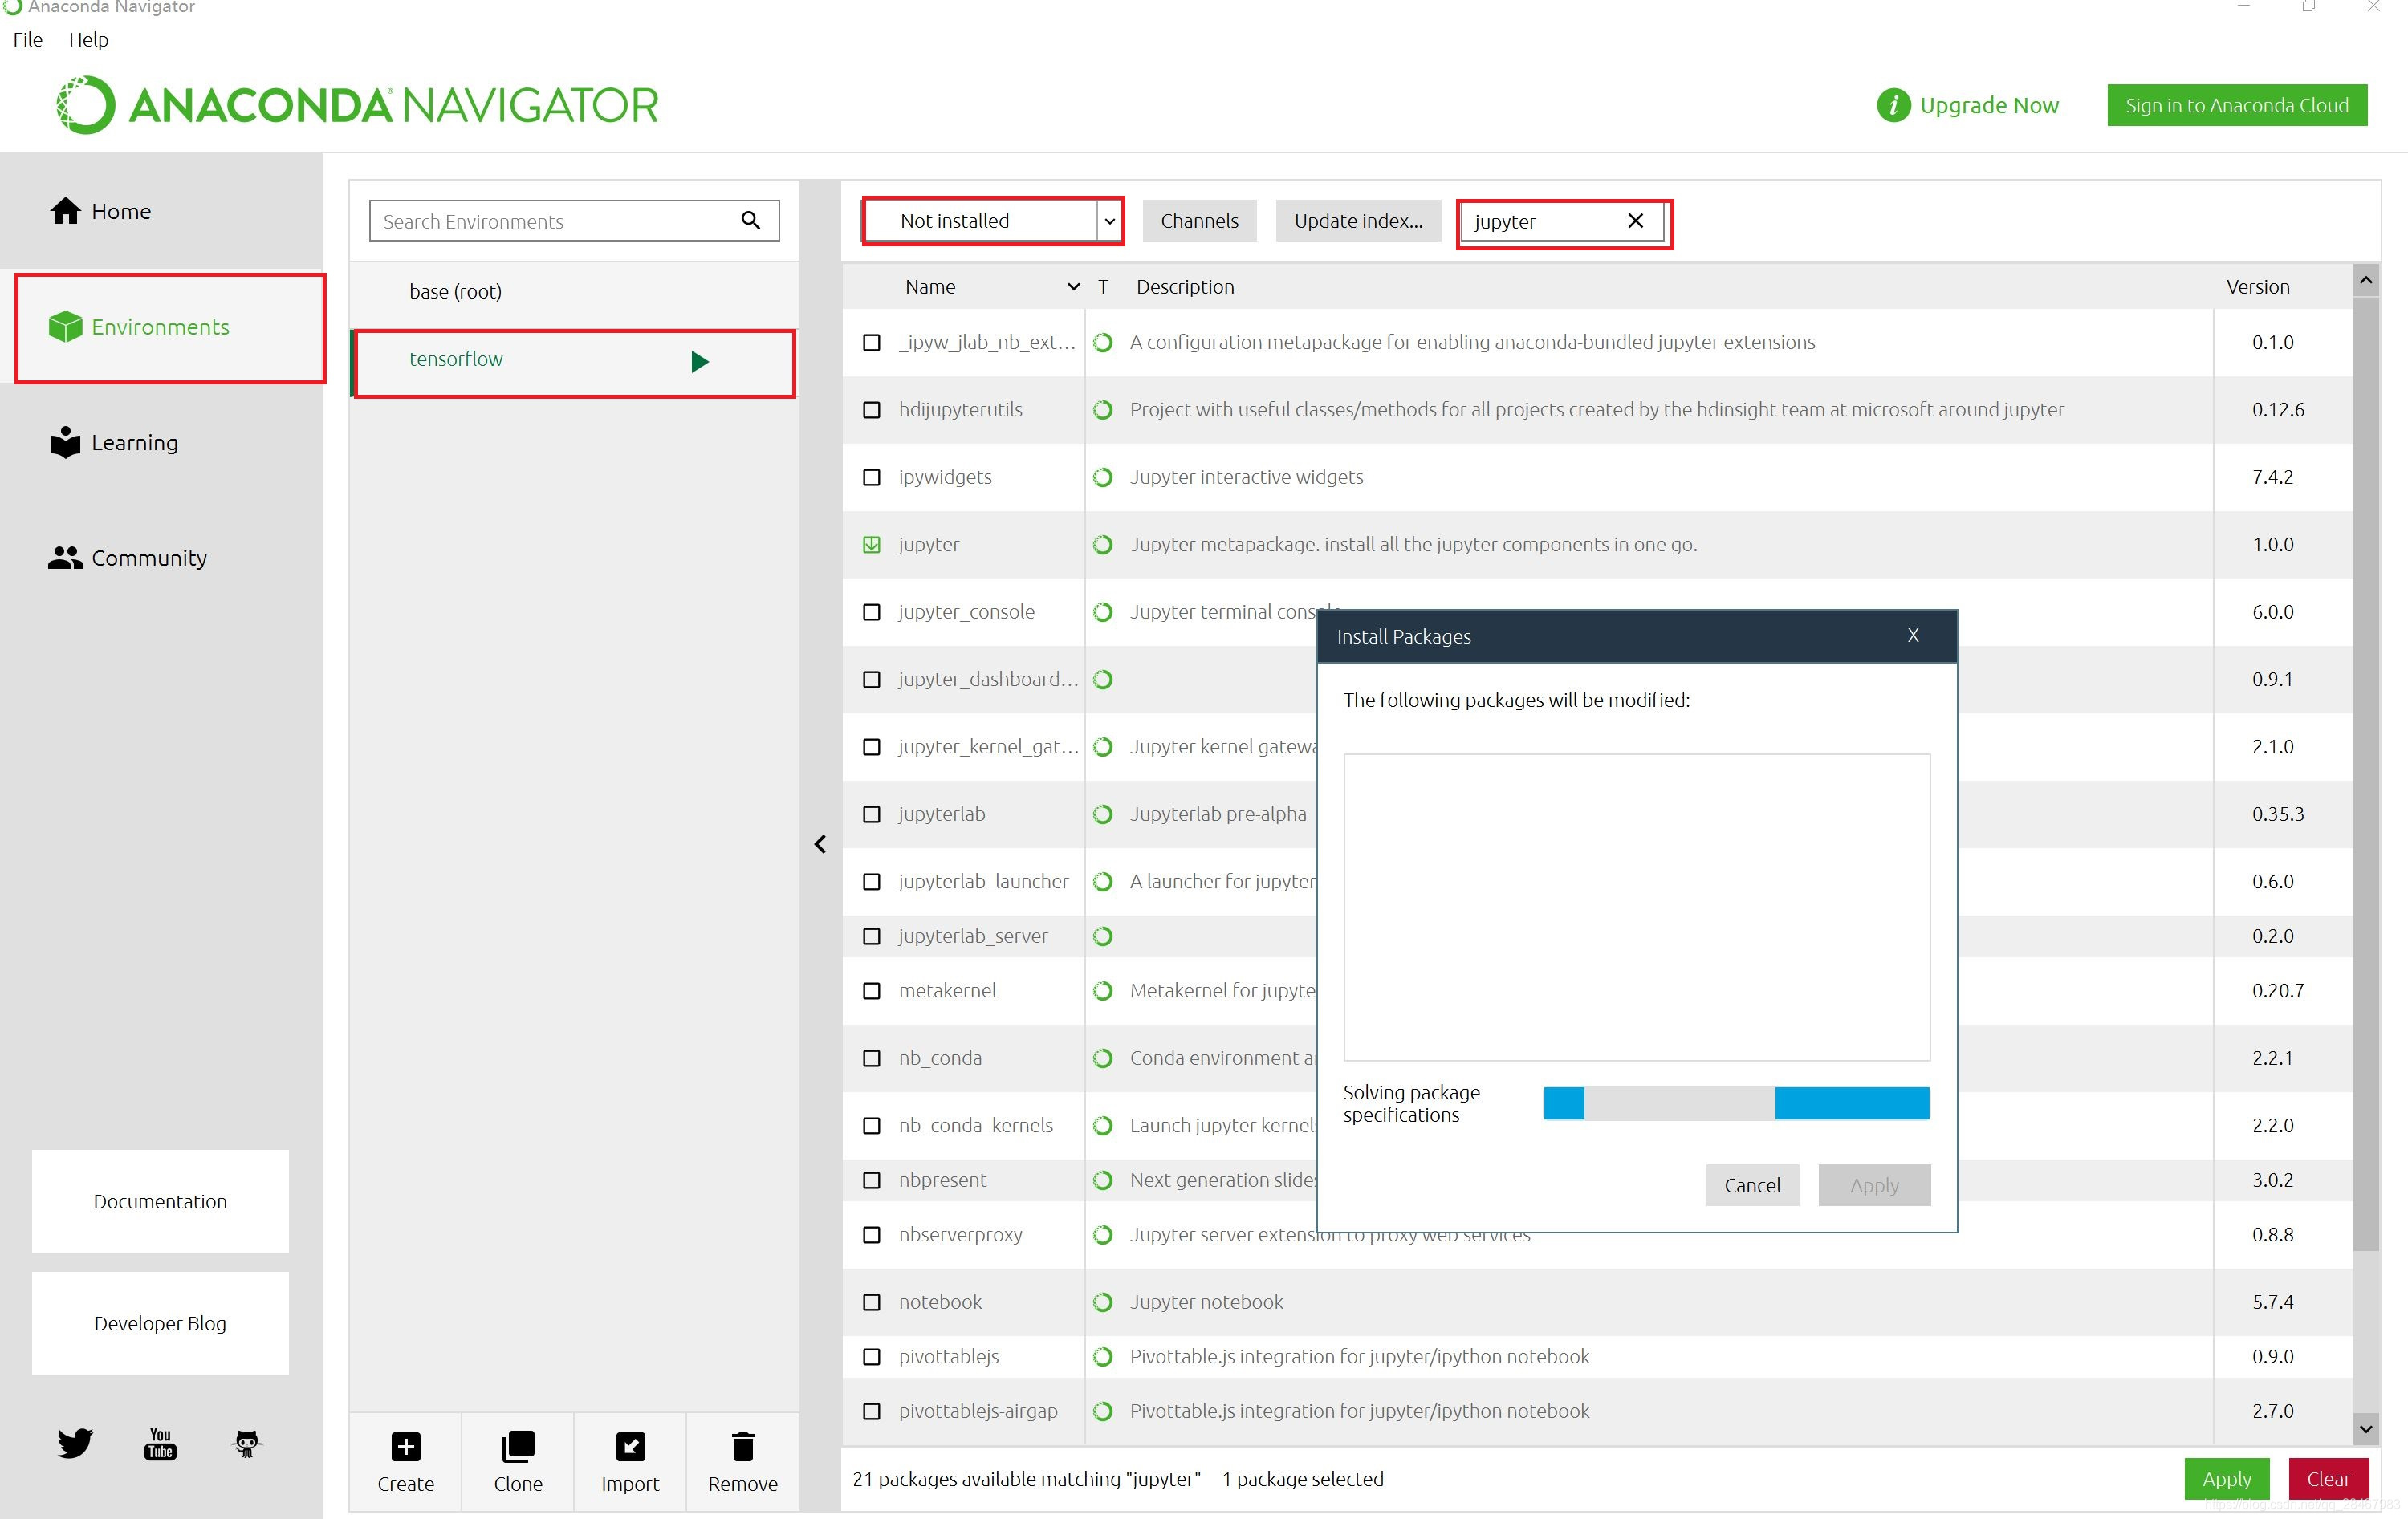Open the Channels settings
The height and width of the screenshot is (1519, 2408).
point(1199,220)
